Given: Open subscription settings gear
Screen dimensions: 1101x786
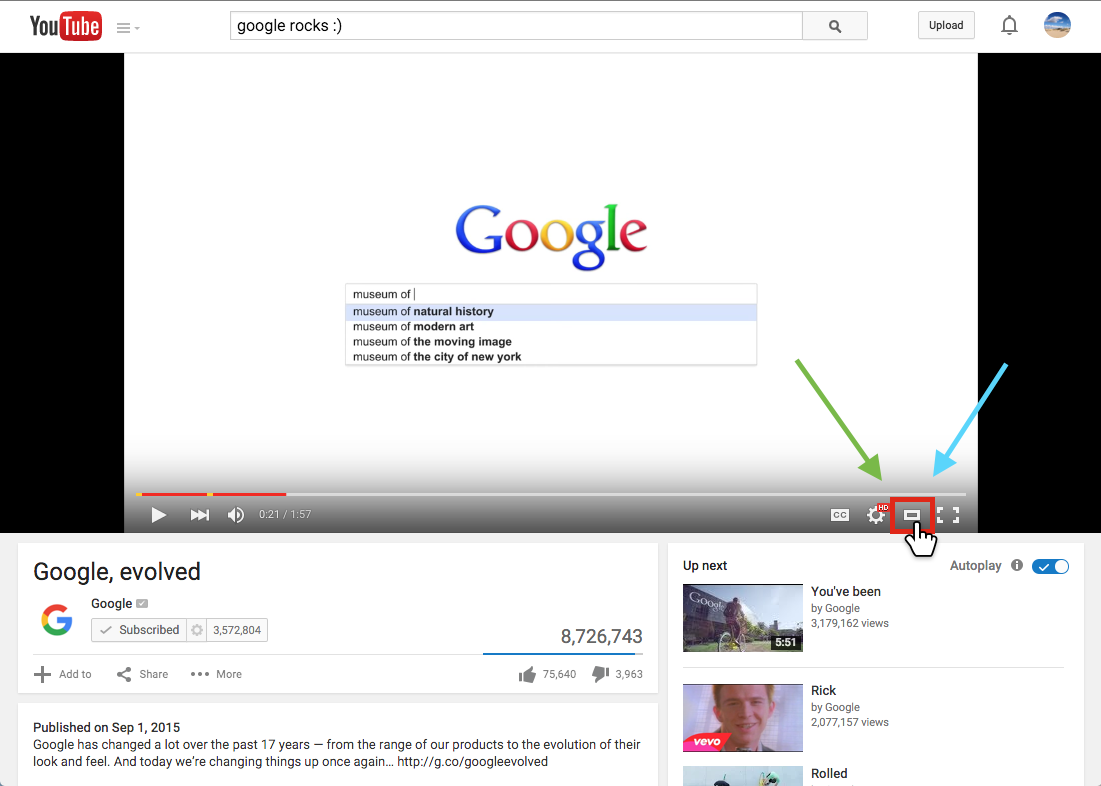Looking at the screenshot, I should pos(197,630).
